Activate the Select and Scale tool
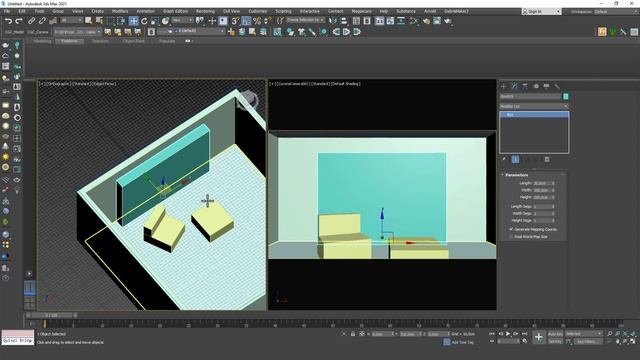 (155, 20)
